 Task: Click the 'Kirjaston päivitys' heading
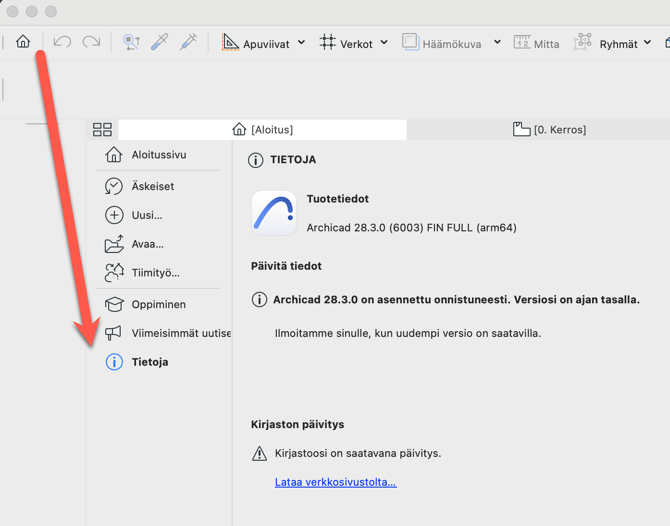[x=297, y=424]
